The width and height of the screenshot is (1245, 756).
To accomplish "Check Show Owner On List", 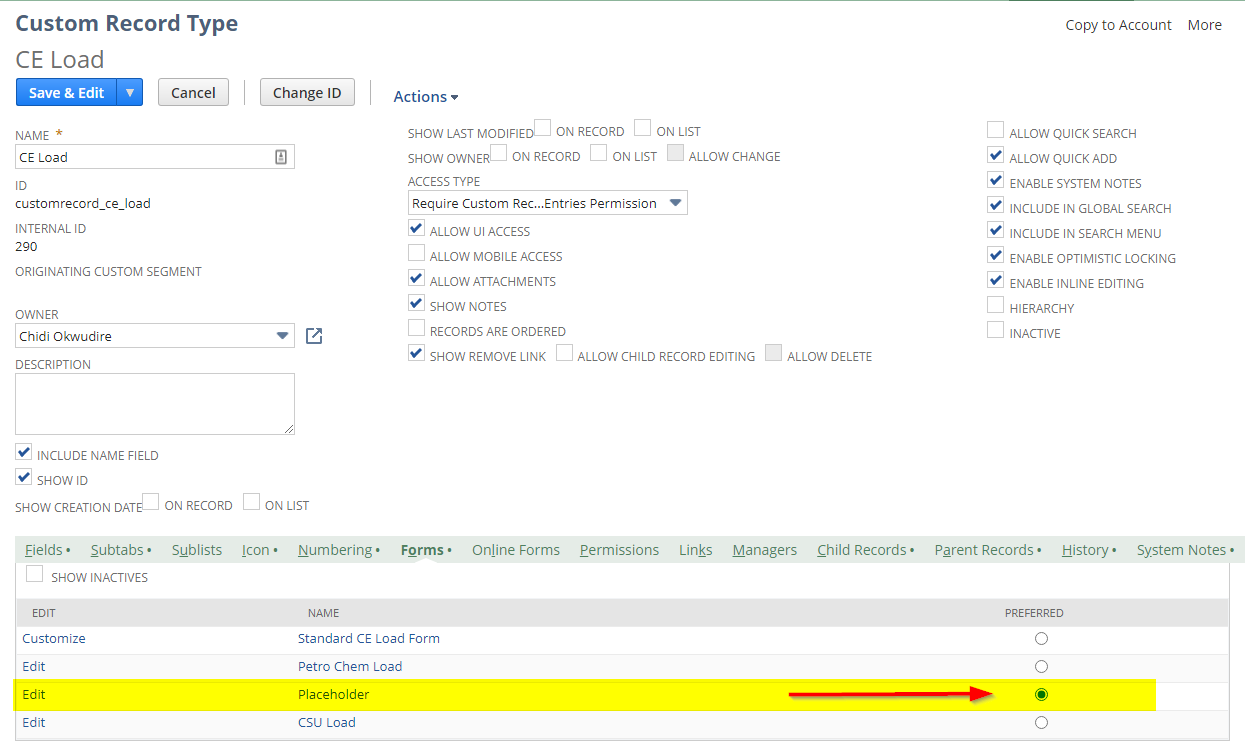I will pos(599,153).
